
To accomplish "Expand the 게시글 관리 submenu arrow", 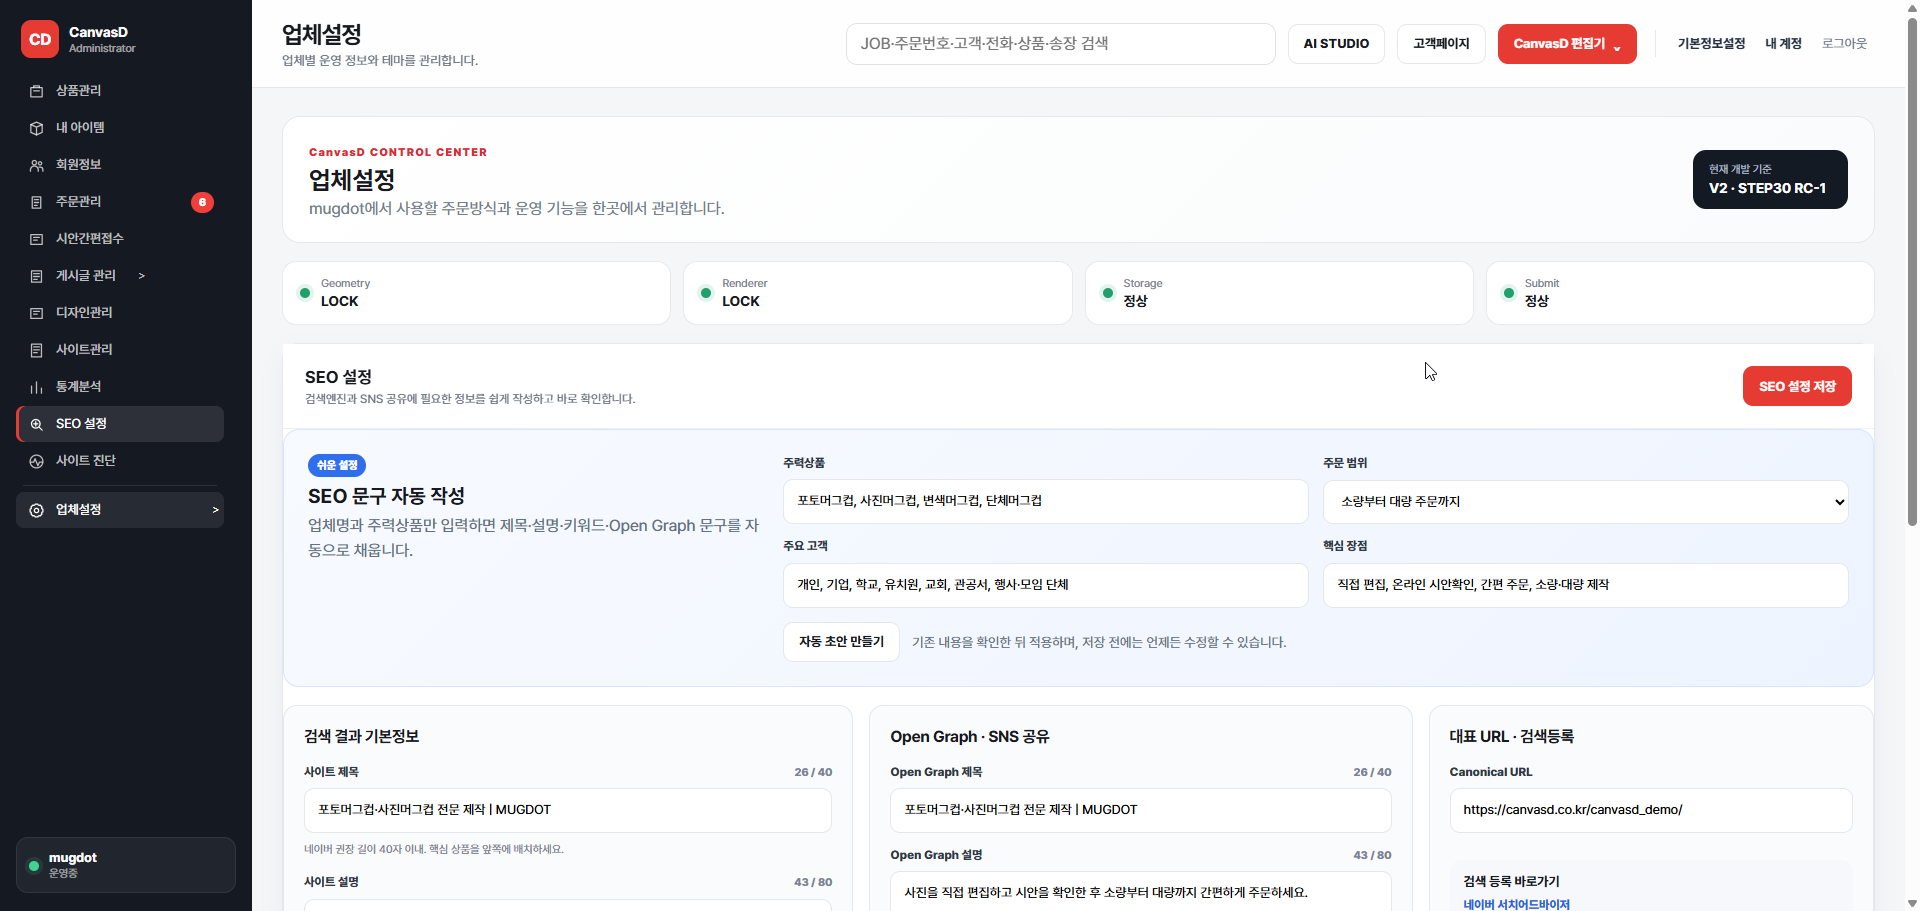I will pos(142,276).
